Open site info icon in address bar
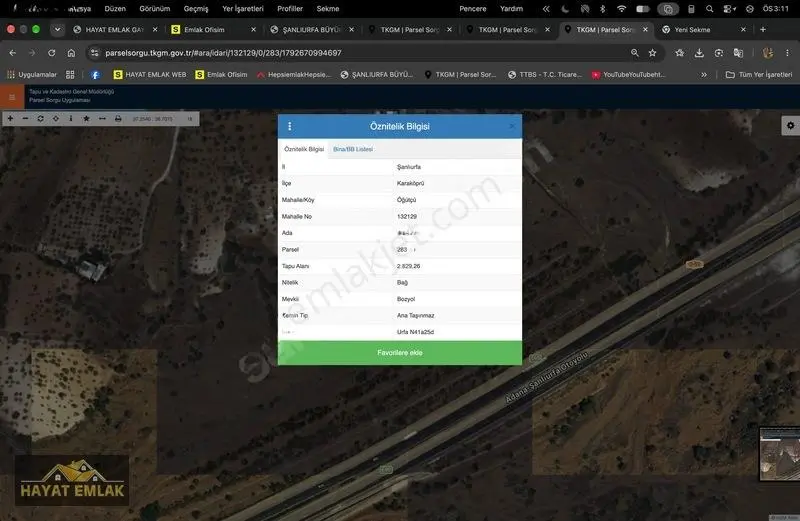 point(94,53)
